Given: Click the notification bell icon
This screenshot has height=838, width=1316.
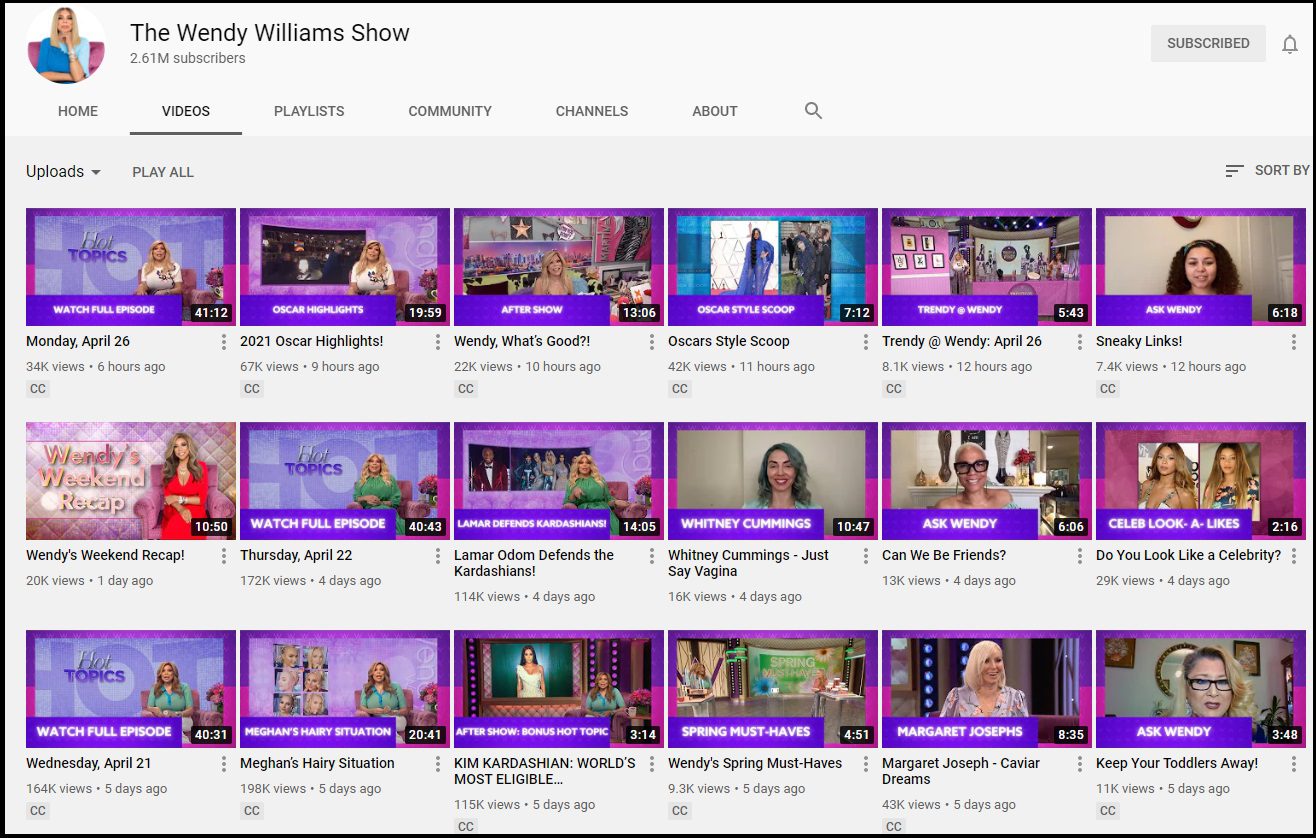Looking at the screenshot, I should coord(1290,44).
